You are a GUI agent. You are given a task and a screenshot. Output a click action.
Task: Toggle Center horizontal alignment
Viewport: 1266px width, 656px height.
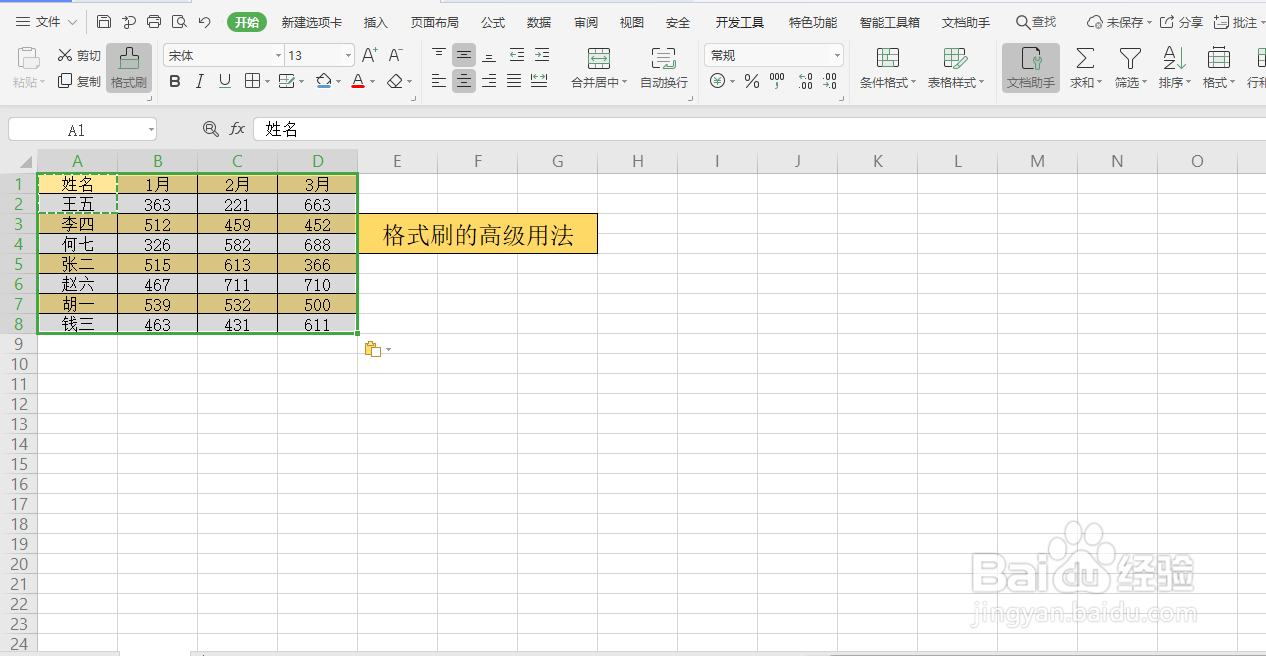click(464, 80)
